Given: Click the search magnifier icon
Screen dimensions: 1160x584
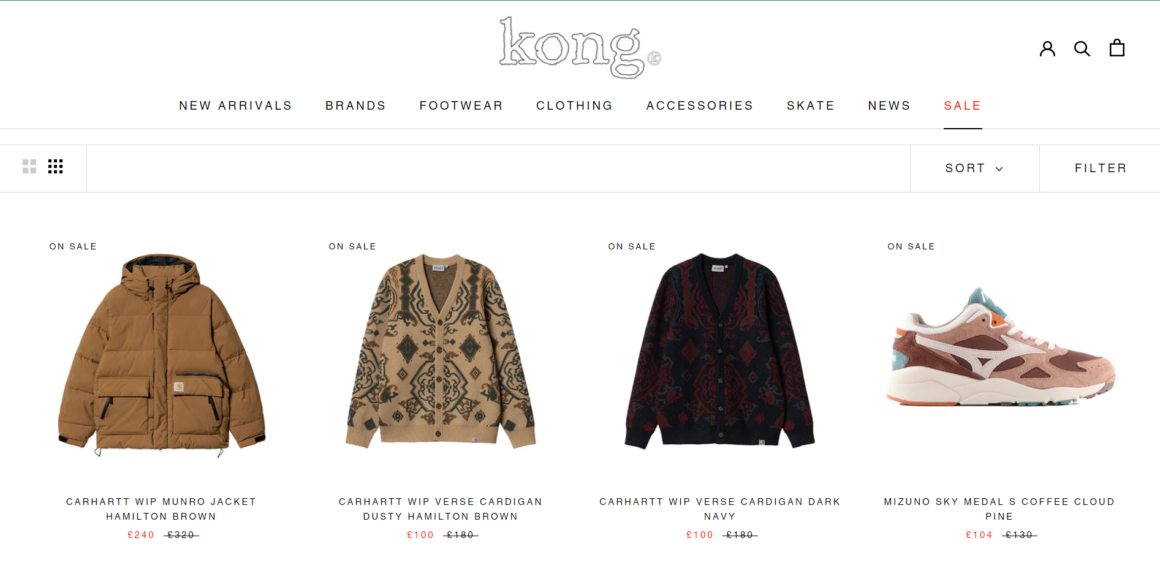Looking at the screenshot, I should pos(1082,49).
